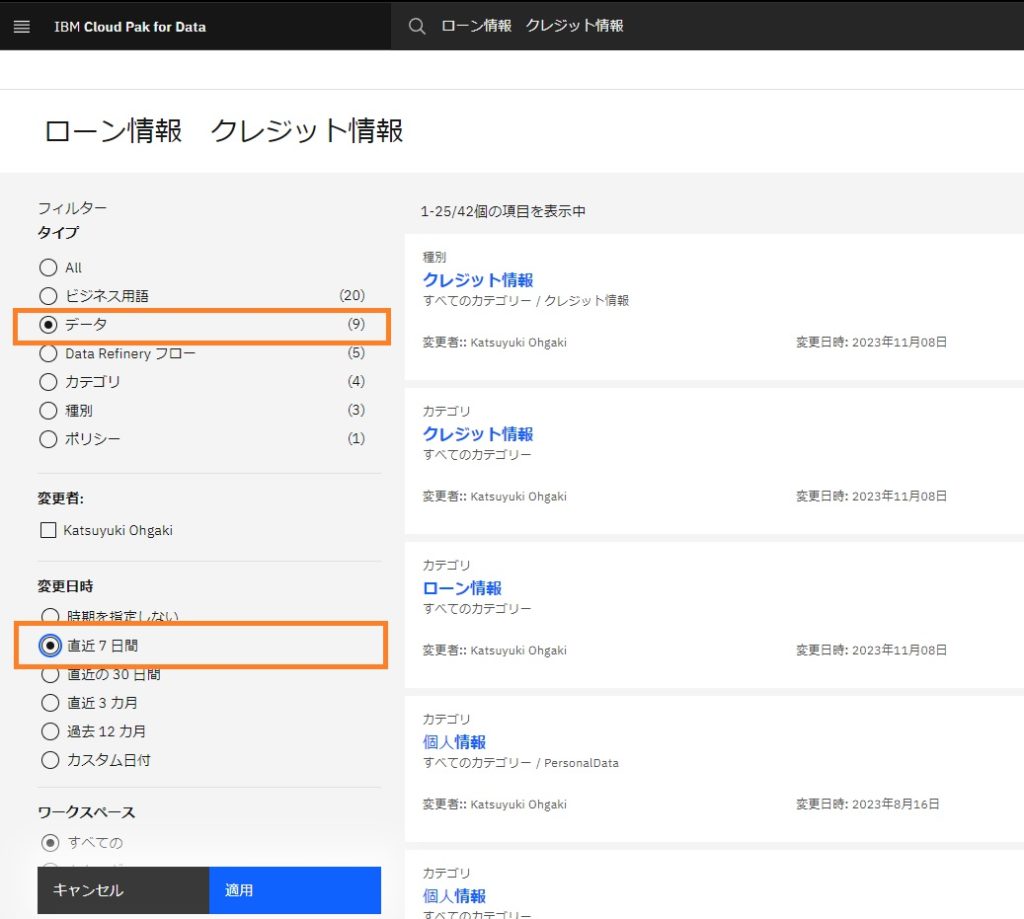The height and width of the screenshot is (919, 1024).
Task: Click the search field with ローン情報 text
Action: click(x=707, y=25)
